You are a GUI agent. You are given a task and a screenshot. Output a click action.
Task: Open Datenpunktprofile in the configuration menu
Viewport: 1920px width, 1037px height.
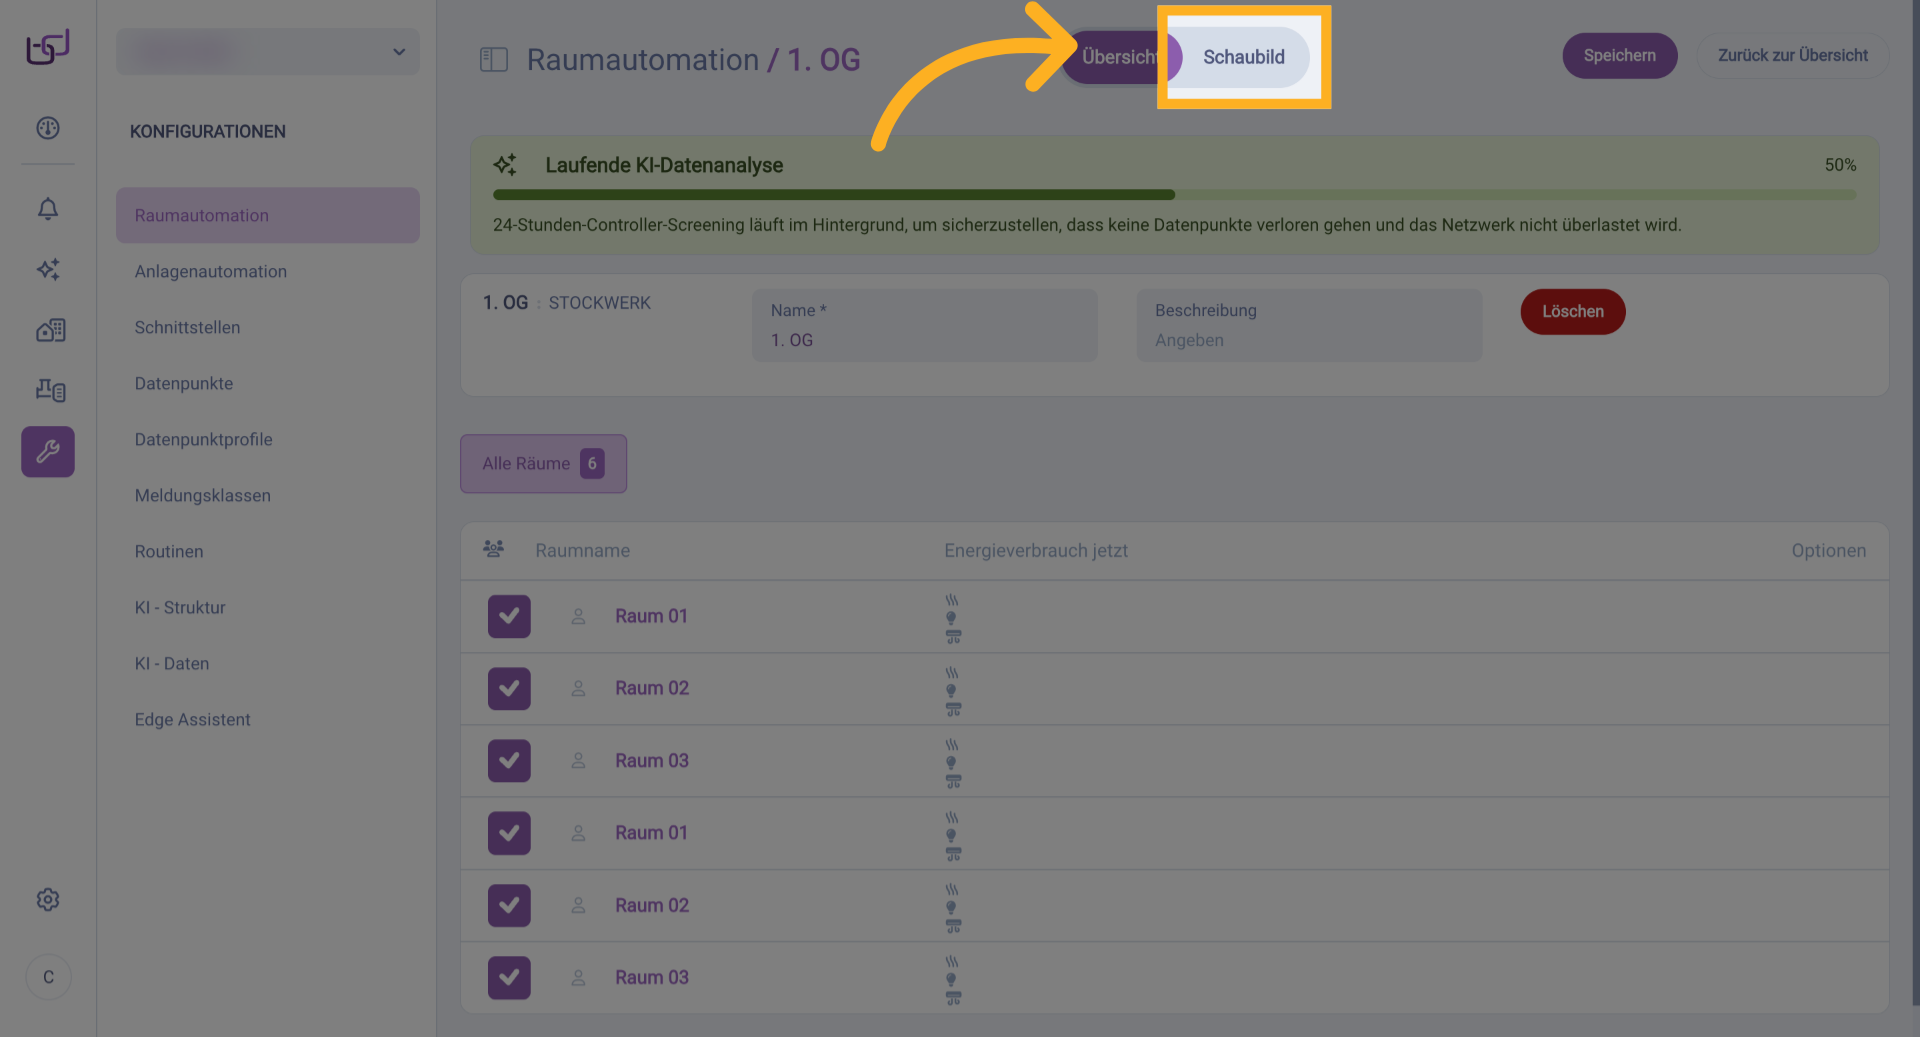203,439
